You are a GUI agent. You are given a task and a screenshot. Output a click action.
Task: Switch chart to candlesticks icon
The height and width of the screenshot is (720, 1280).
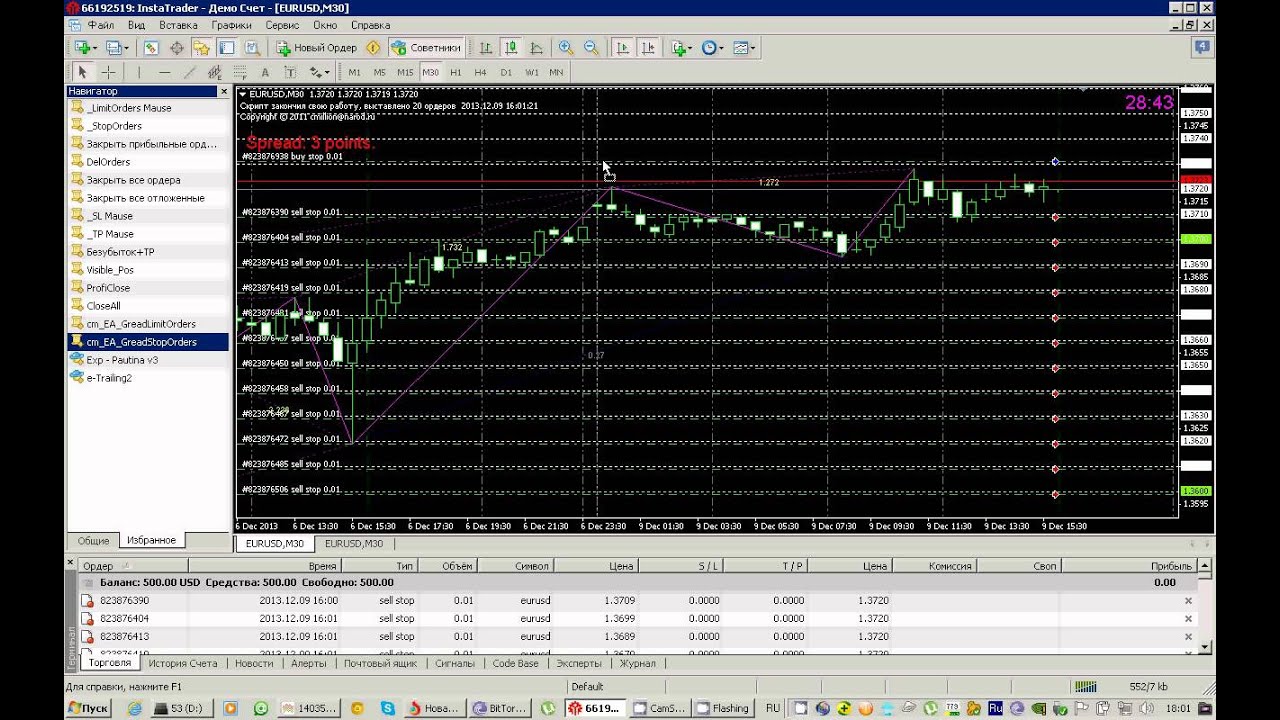point(511,47)
